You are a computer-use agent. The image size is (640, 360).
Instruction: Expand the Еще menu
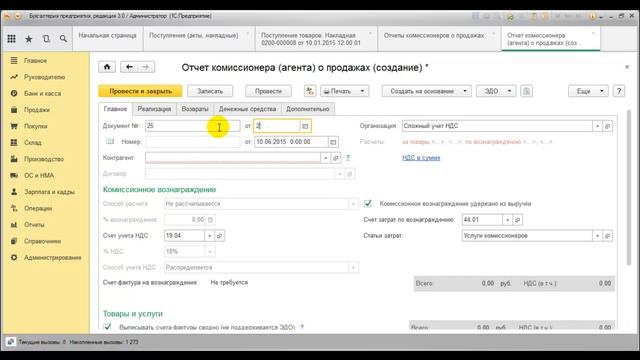tap(588, 91)
